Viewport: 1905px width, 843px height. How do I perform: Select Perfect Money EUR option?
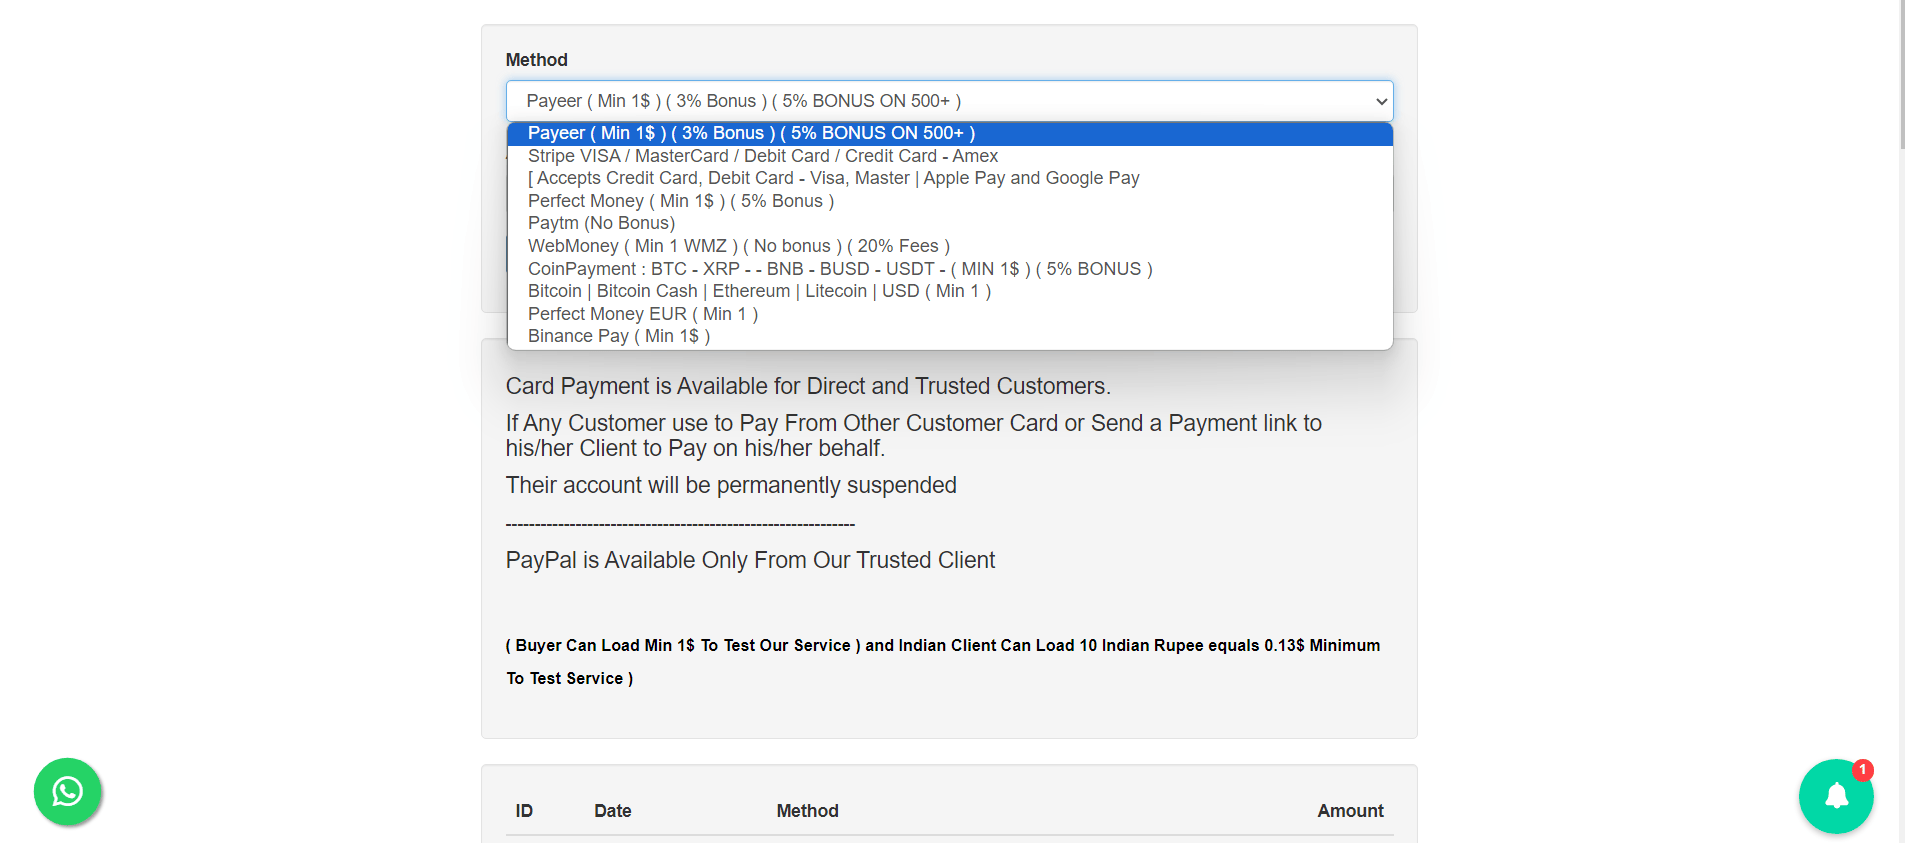[x=642, y=314]
